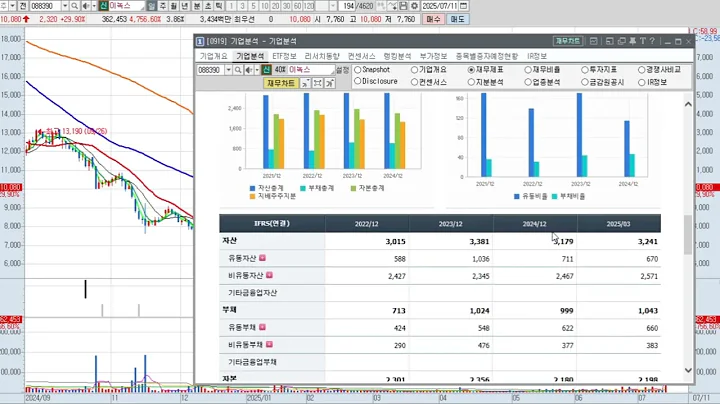Switch to the 기업개요 tab

click(x=214, y=56)
